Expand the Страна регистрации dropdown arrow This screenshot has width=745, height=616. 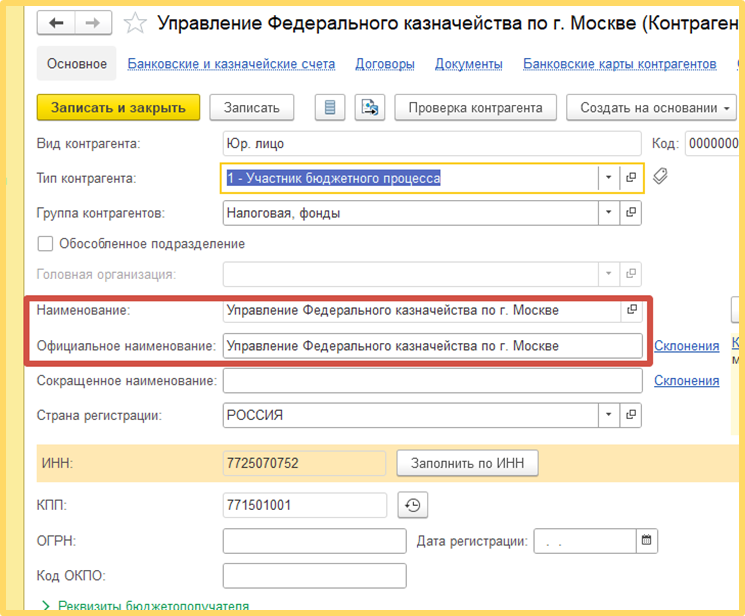click(609, 415)
